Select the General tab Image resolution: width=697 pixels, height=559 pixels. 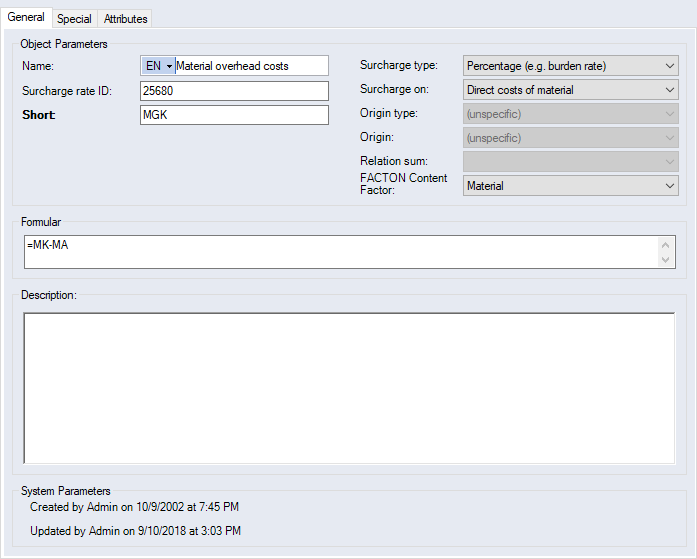pyautogui.click(x=26, y=18)
